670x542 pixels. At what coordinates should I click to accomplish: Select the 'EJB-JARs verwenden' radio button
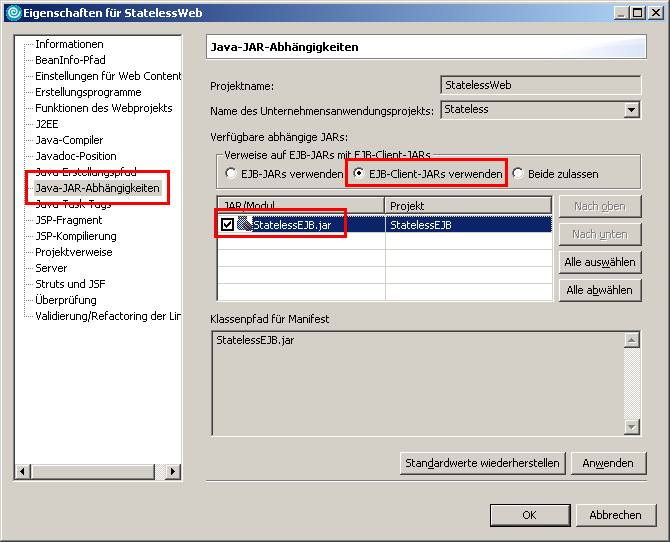231,173
